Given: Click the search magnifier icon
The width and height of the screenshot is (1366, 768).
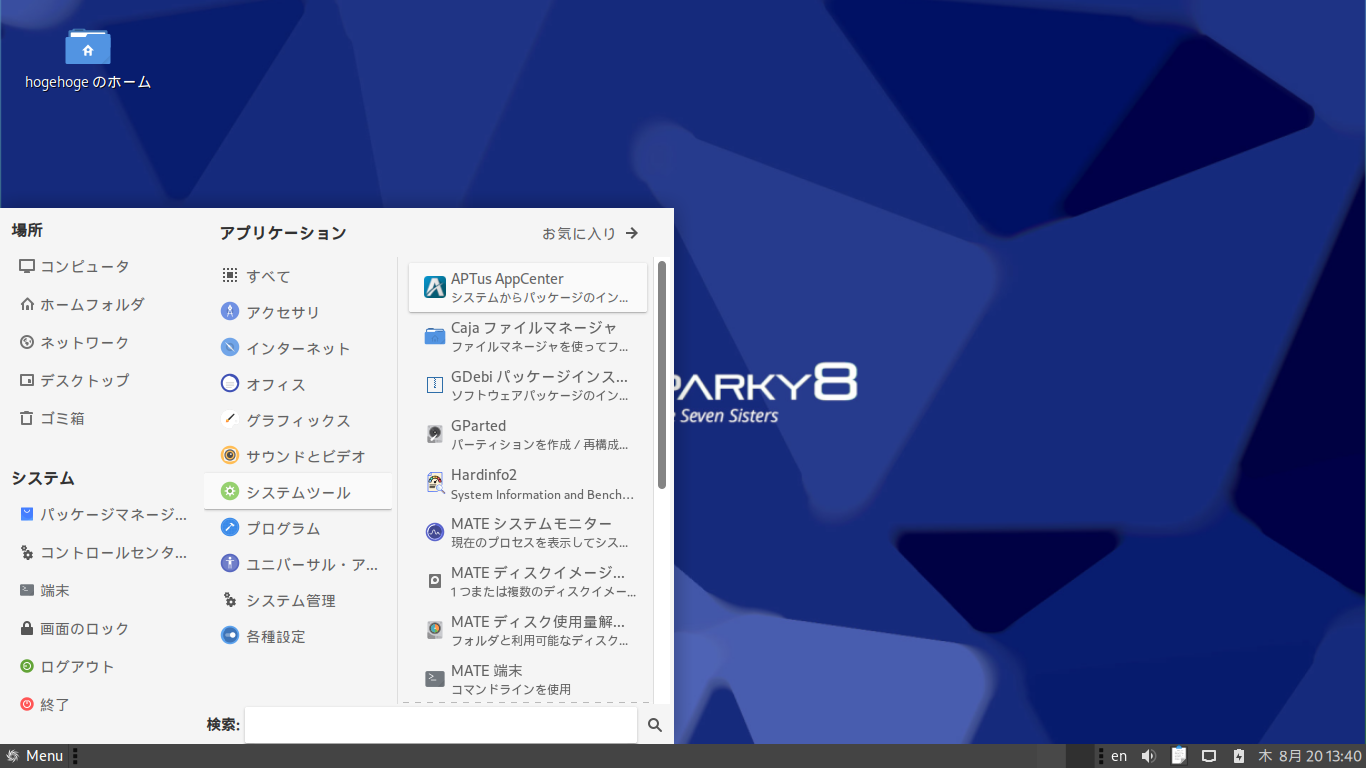Looking at the screenshot, I should 655,725.
